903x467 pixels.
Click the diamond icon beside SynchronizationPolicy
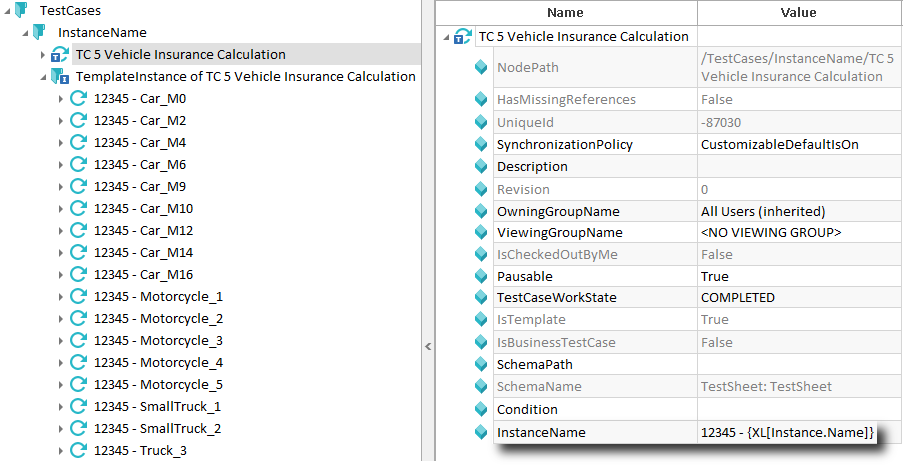pyautogui.click(x=482, y=144)
